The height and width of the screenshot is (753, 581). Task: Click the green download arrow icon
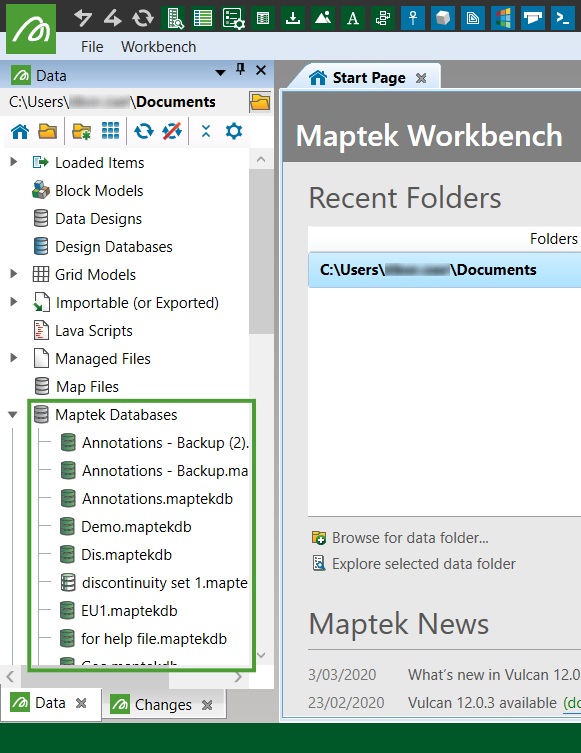(293, 18)
